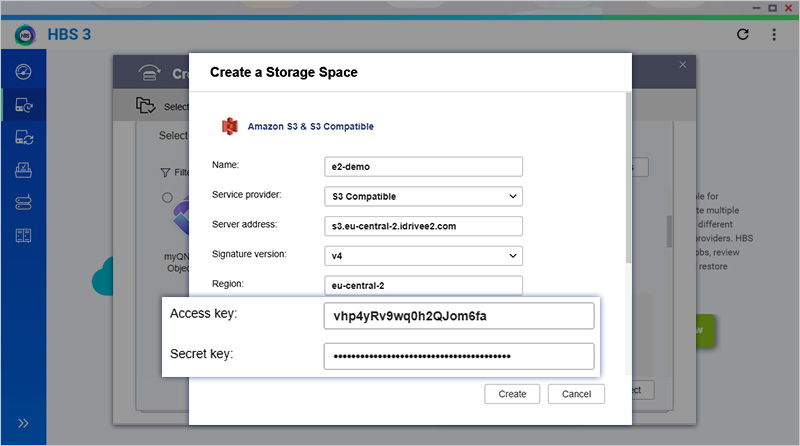The height and width of the screenshot is (446, 800).
Task: Close the background wizard dialog
Action: [x=683, y=64]
